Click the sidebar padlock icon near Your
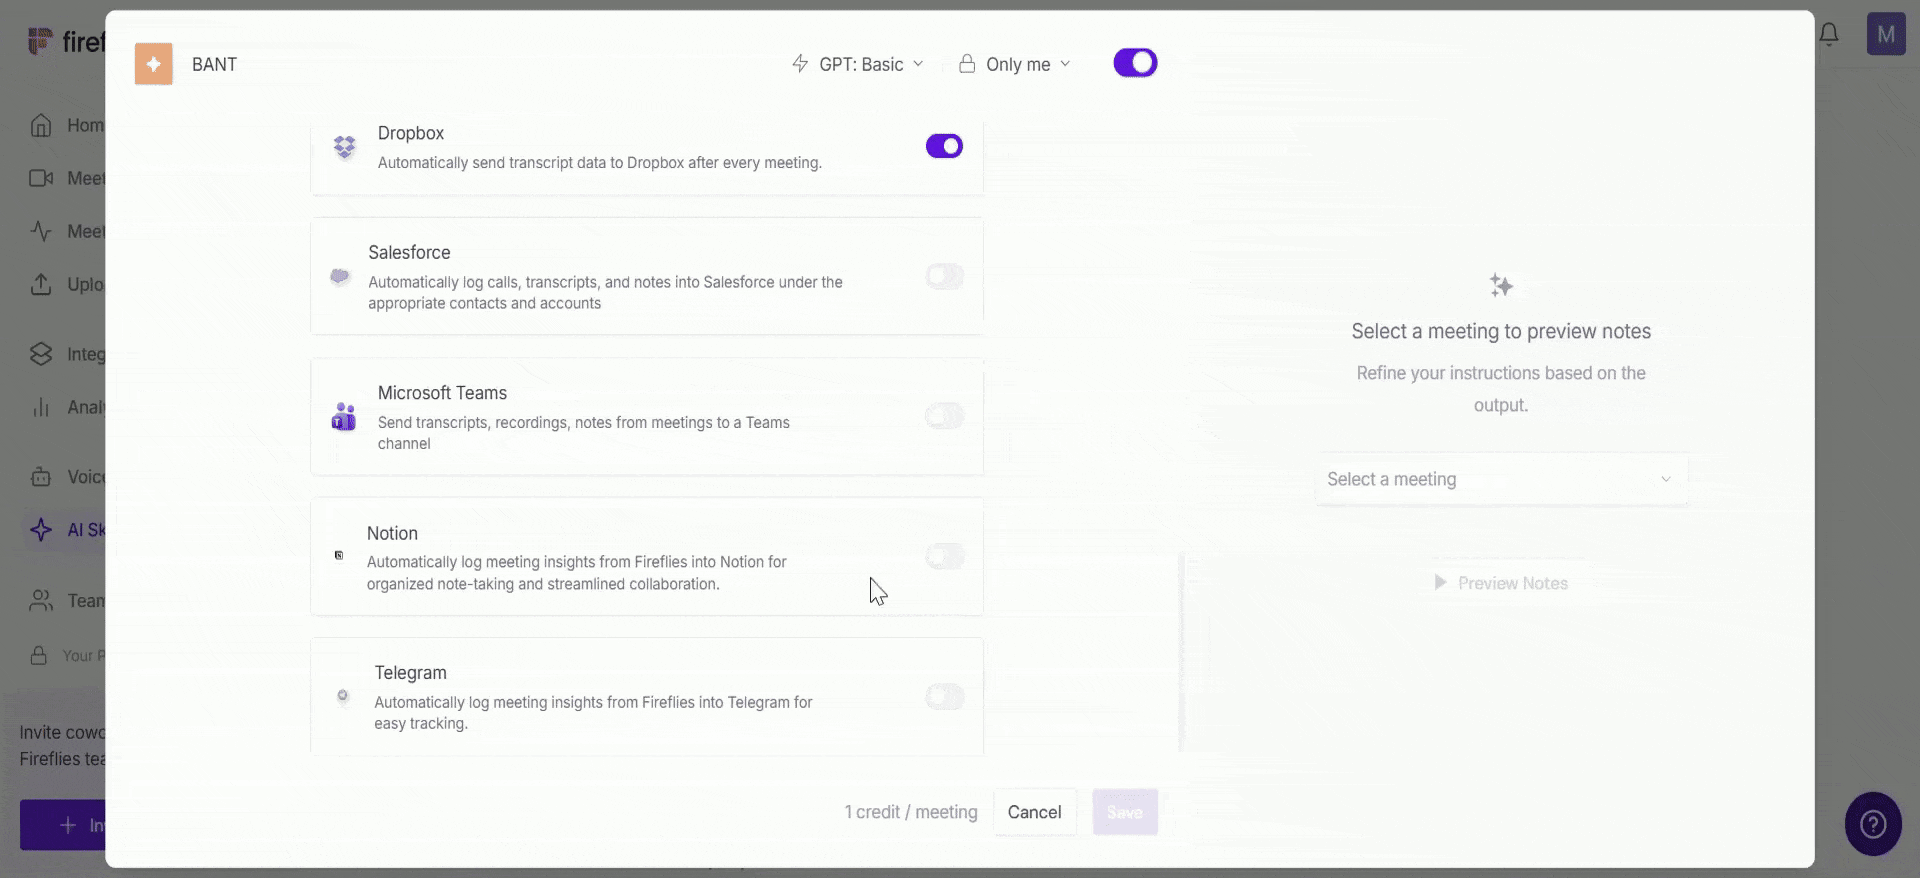 39,656
